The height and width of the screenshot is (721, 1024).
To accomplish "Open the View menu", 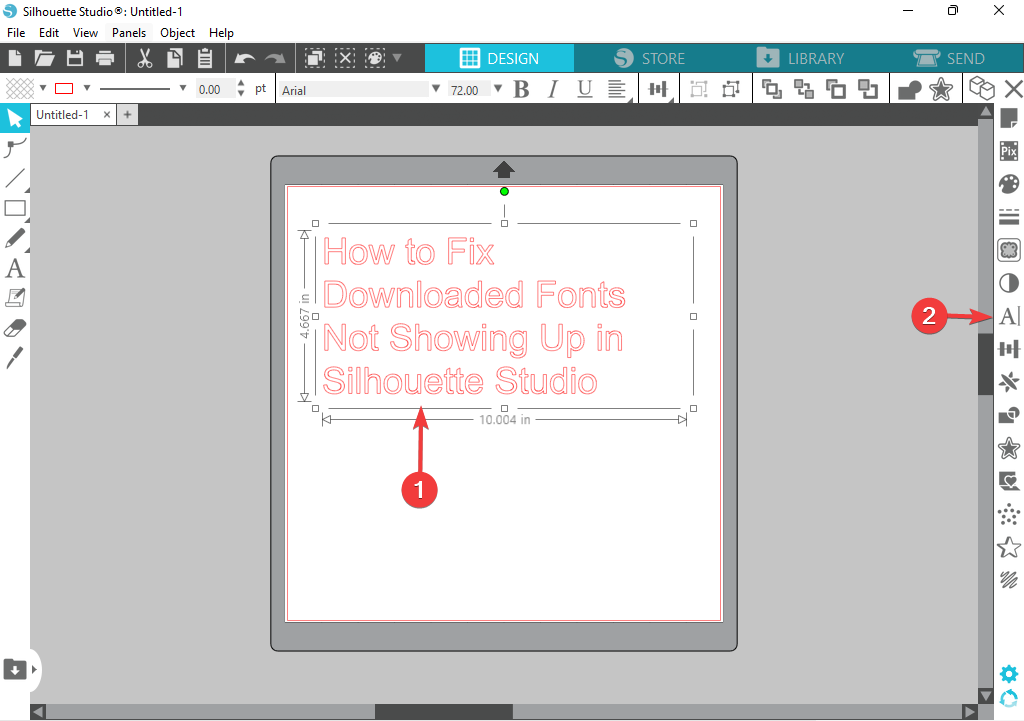I will point(85,33).
